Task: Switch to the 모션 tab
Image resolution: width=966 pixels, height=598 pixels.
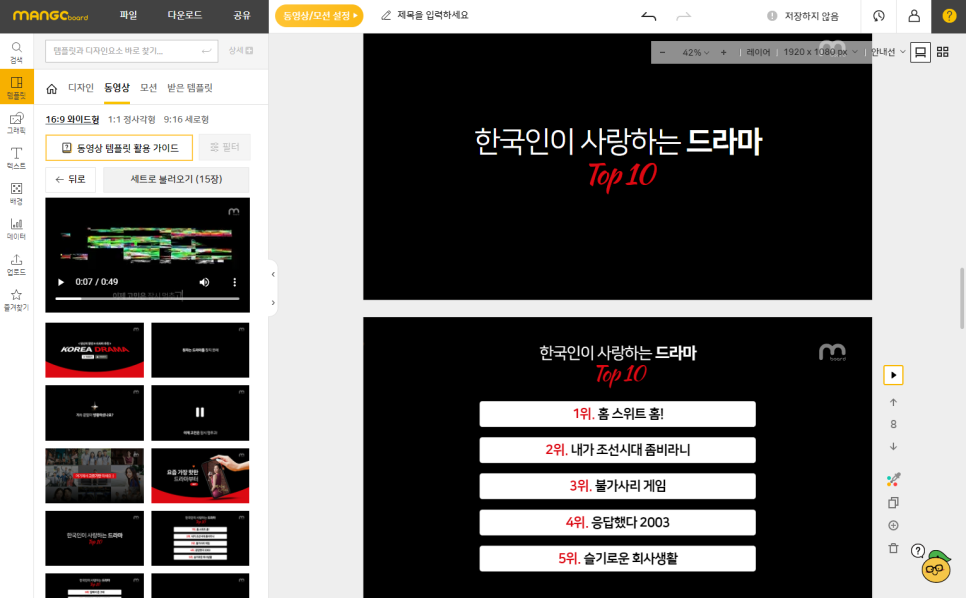Action: coord(148,87)
